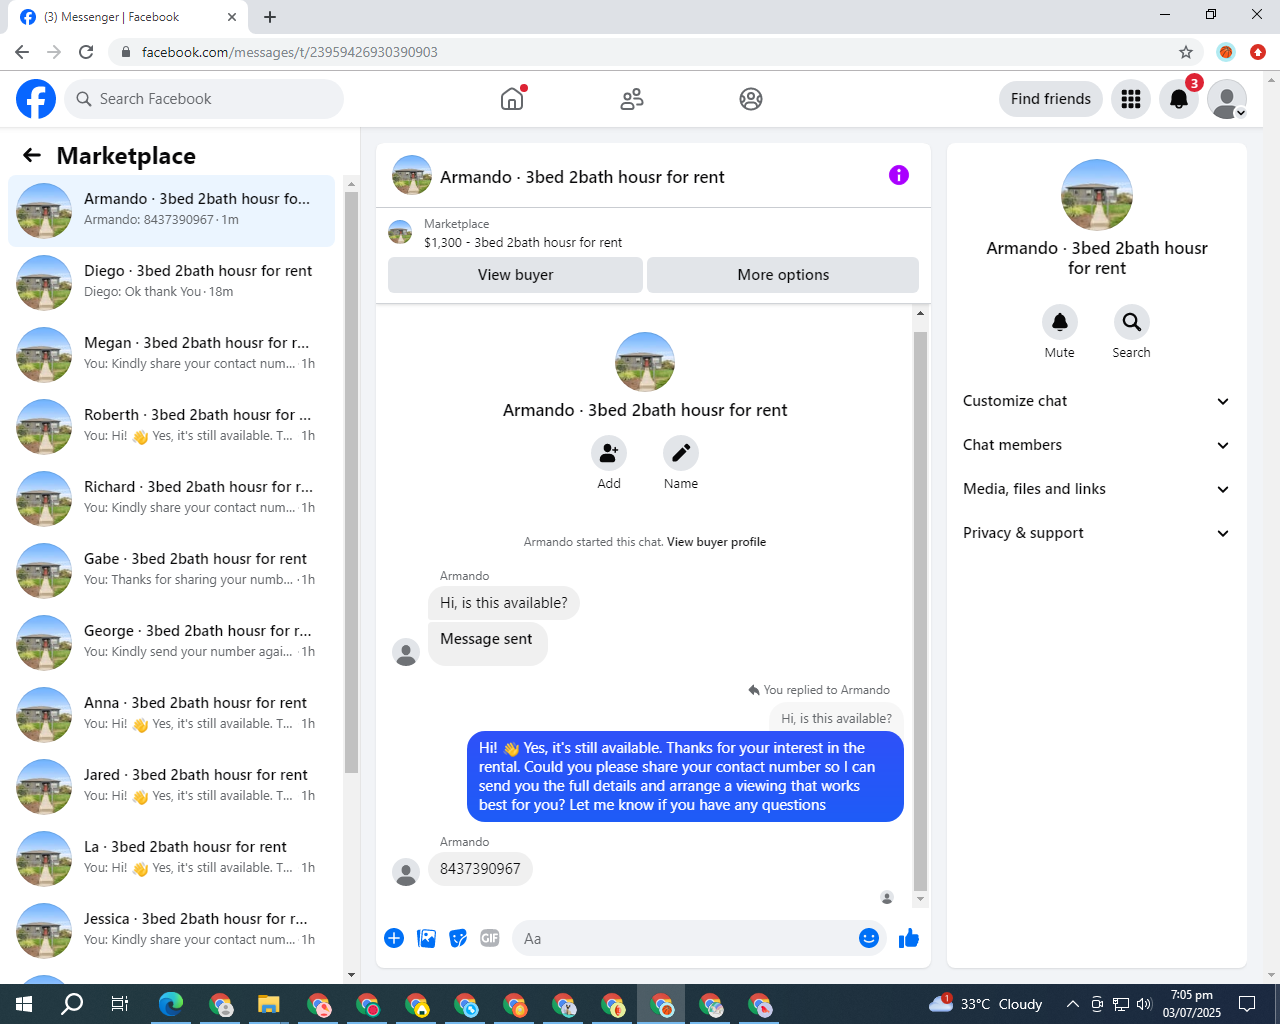Screen dimensions: 1280x1024
Task: Expand Privacy & support section
Action: click(1097, 533)
